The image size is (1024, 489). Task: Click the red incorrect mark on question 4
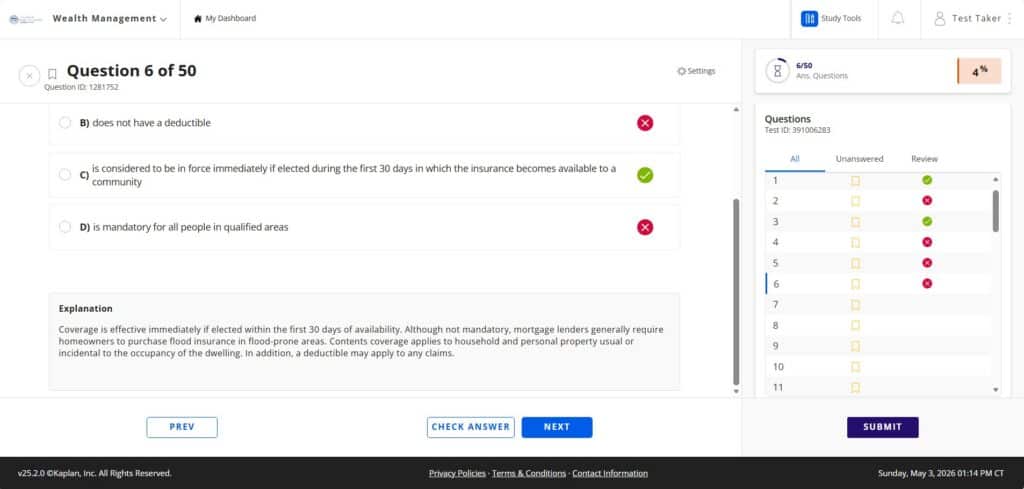(x=927, y=242)
